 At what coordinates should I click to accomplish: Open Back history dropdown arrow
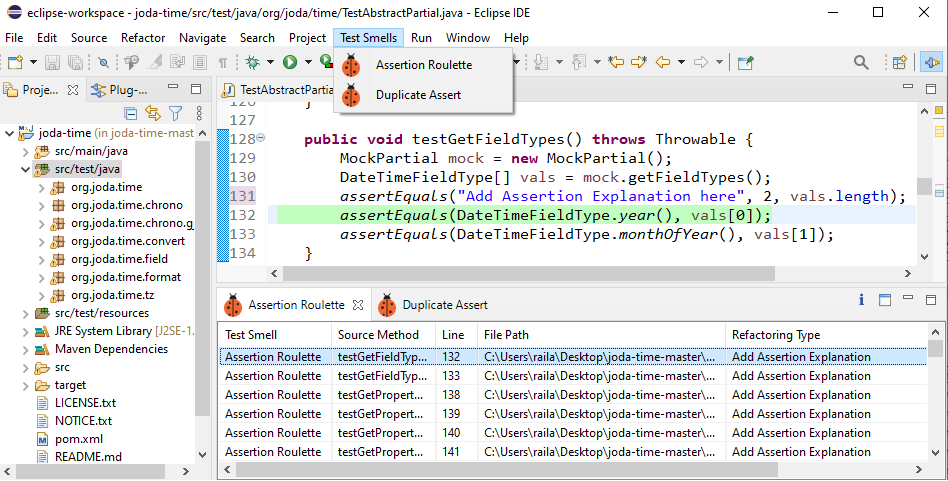pos(681,62)
